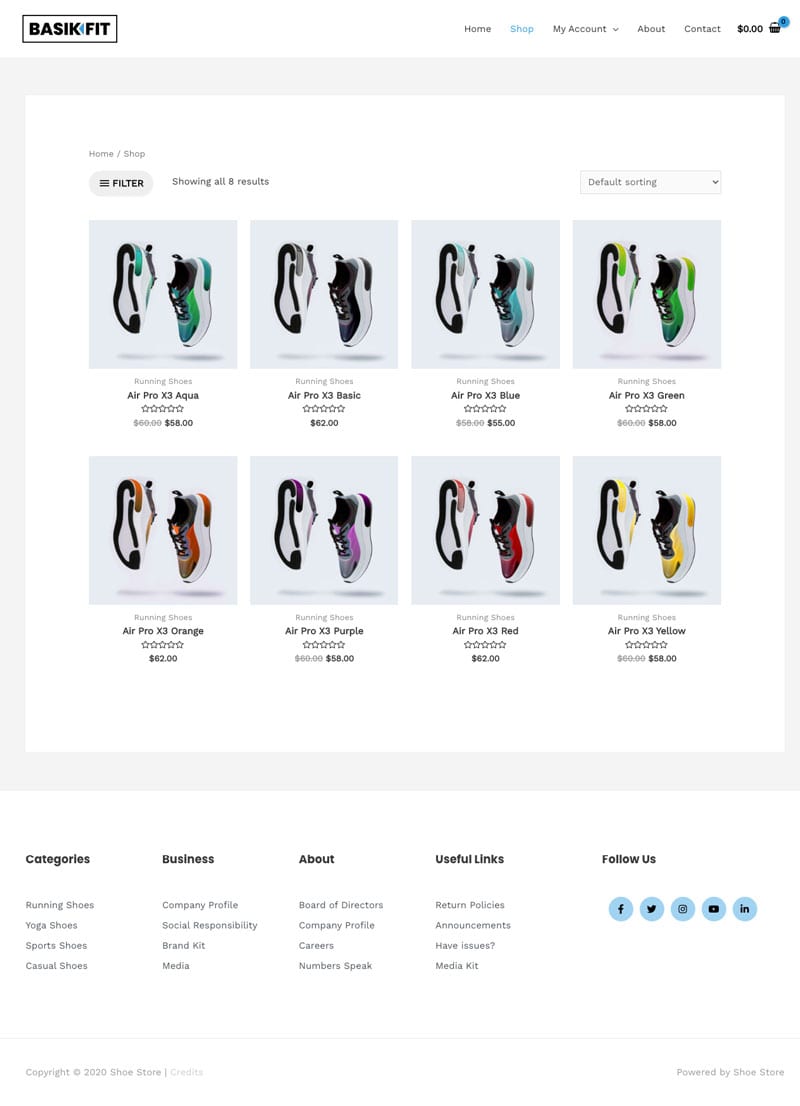Open the Air Pro X3 Green title link
Screen dimensions: 800x1106
pos(647,396)
